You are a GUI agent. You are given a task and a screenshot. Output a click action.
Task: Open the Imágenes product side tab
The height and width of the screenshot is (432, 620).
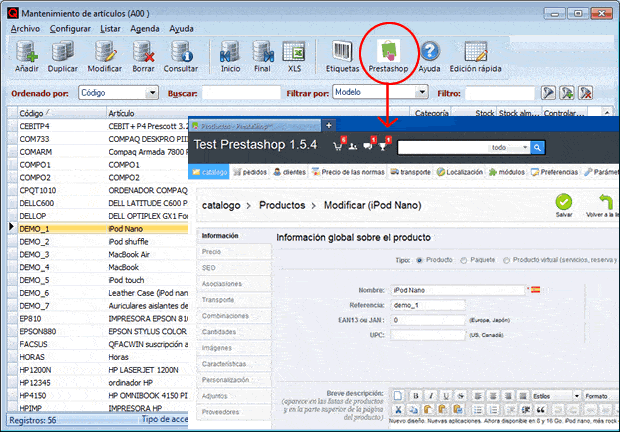pyautogui.click(x=234, y=348)
